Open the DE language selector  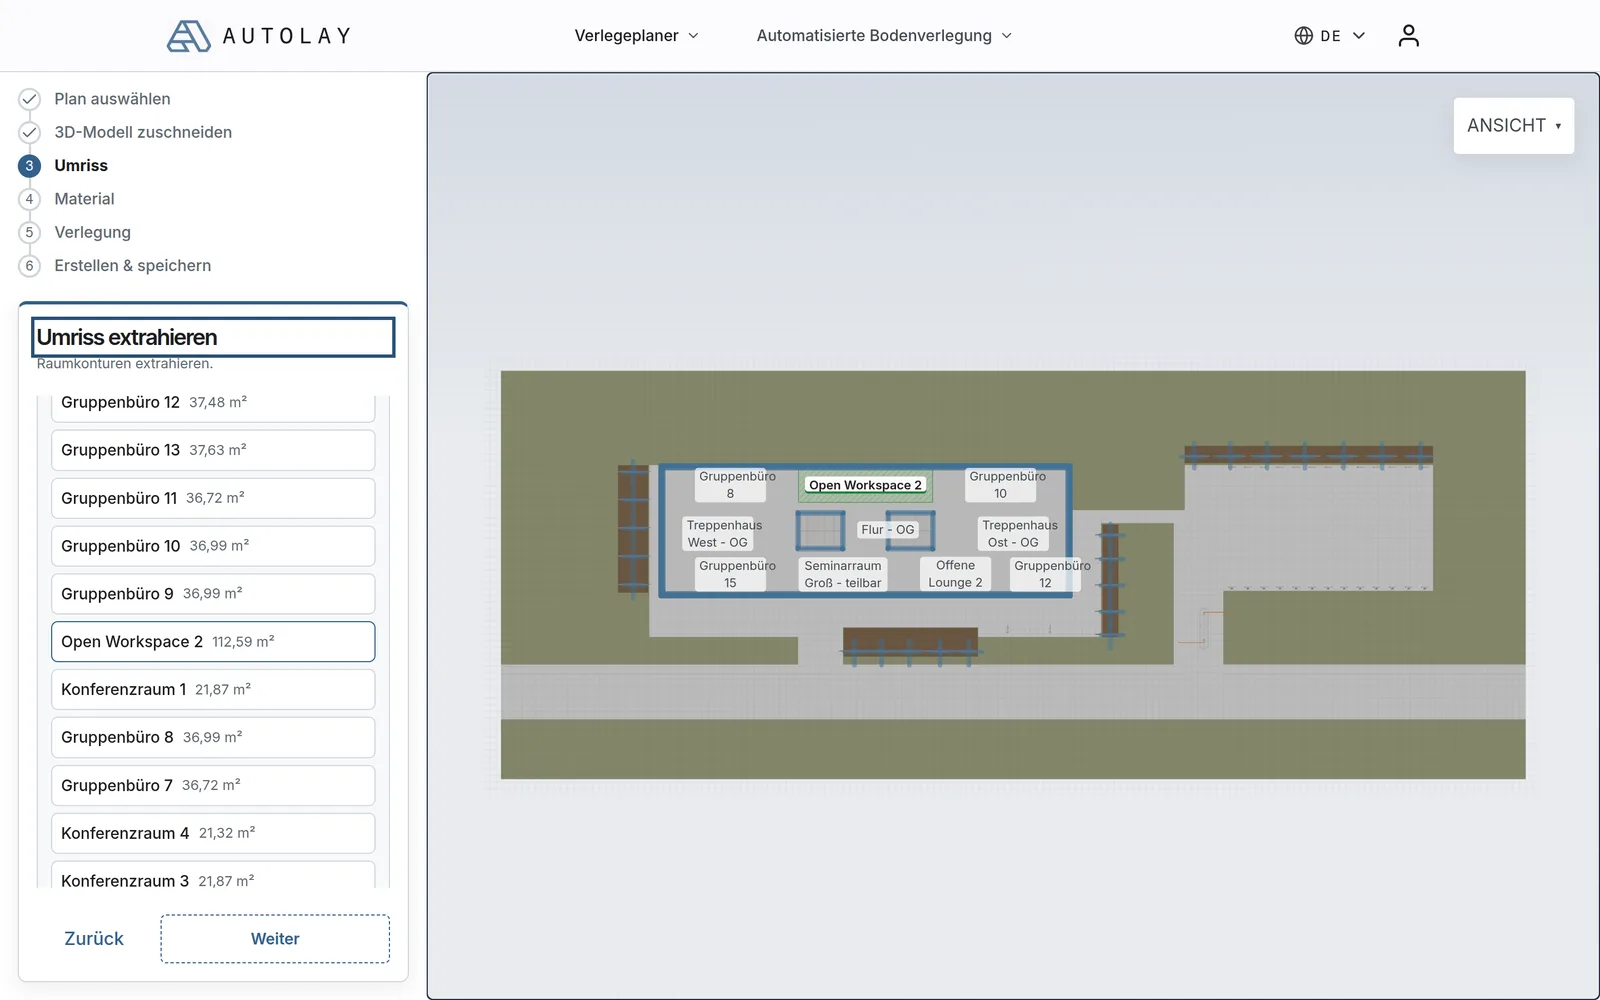(x=1330, y=36)
